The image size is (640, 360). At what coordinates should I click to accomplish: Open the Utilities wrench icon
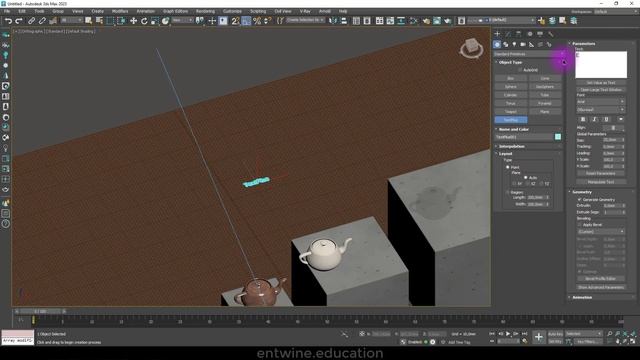[551, 34]
